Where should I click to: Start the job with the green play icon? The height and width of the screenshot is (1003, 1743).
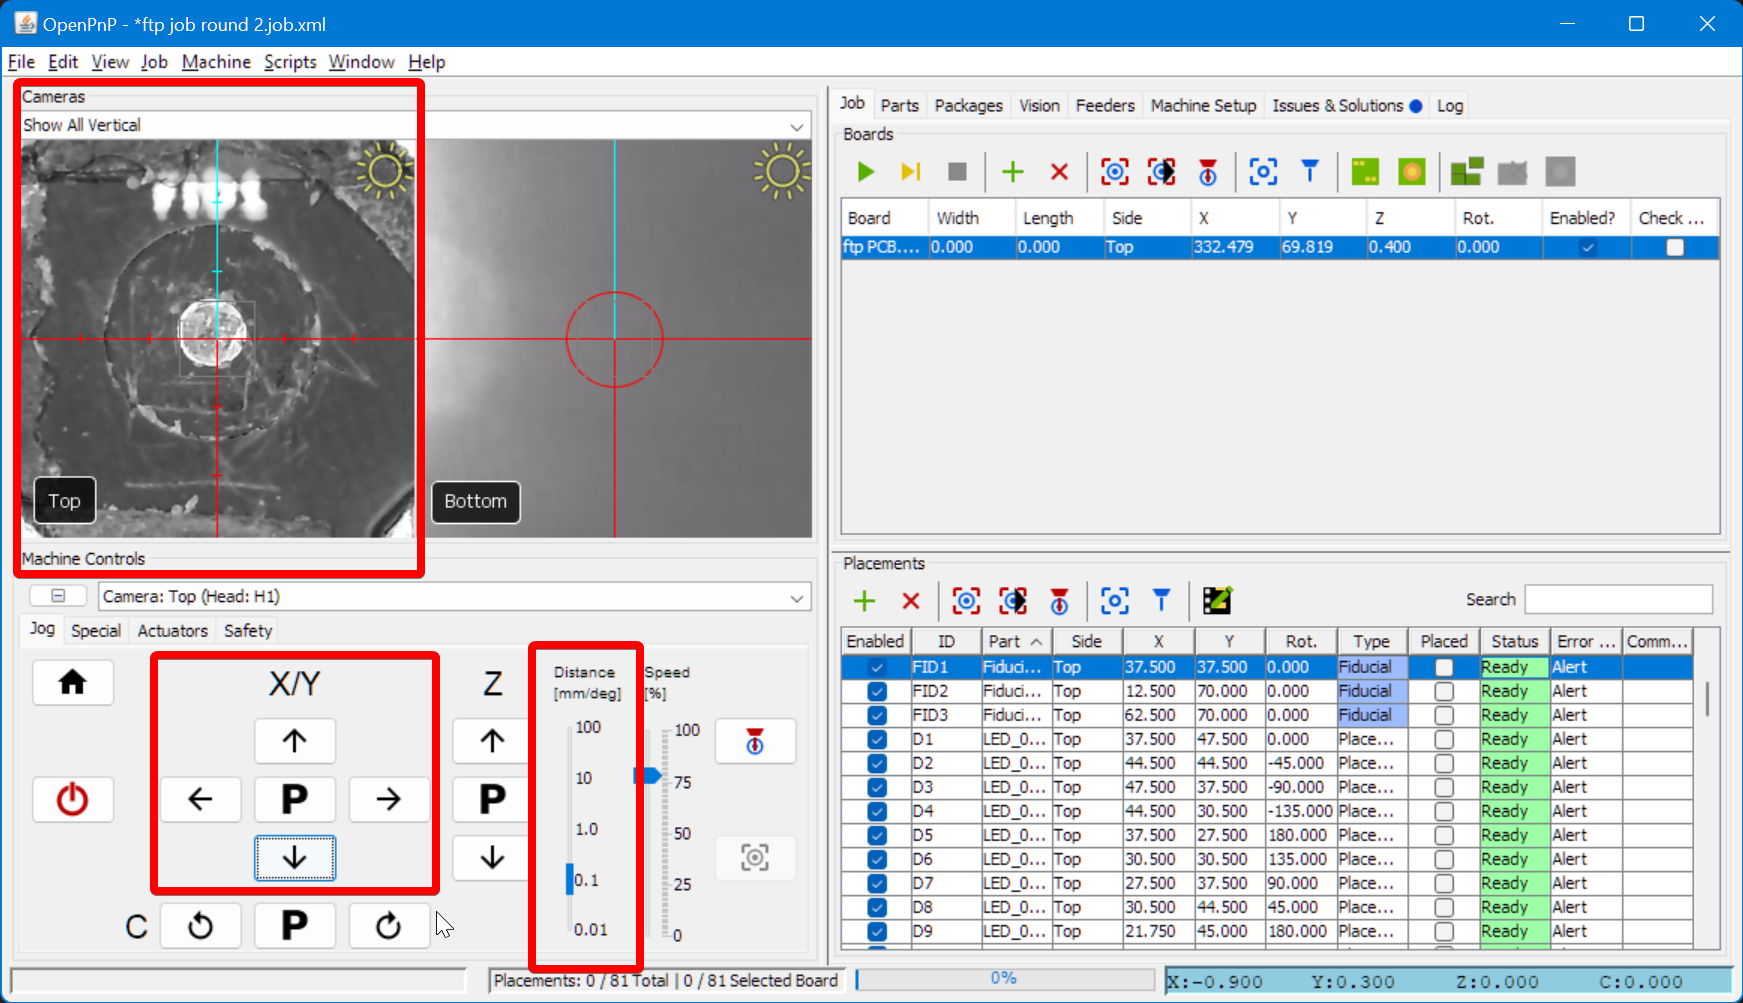(x=865, y=172)
